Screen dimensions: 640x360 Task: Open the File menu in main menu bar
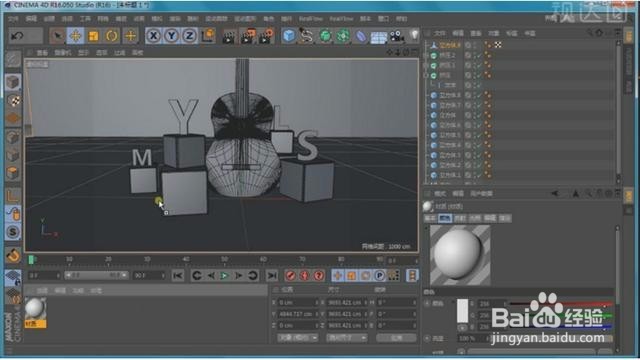[13, 19]
